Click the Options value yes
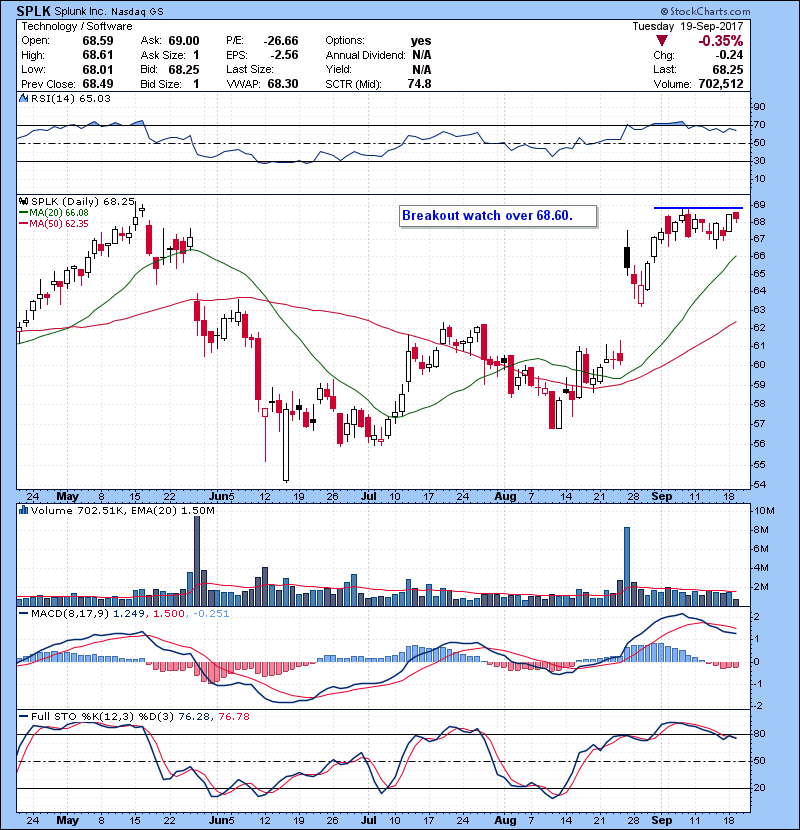The image size is (800, 830). pos(421,41)
